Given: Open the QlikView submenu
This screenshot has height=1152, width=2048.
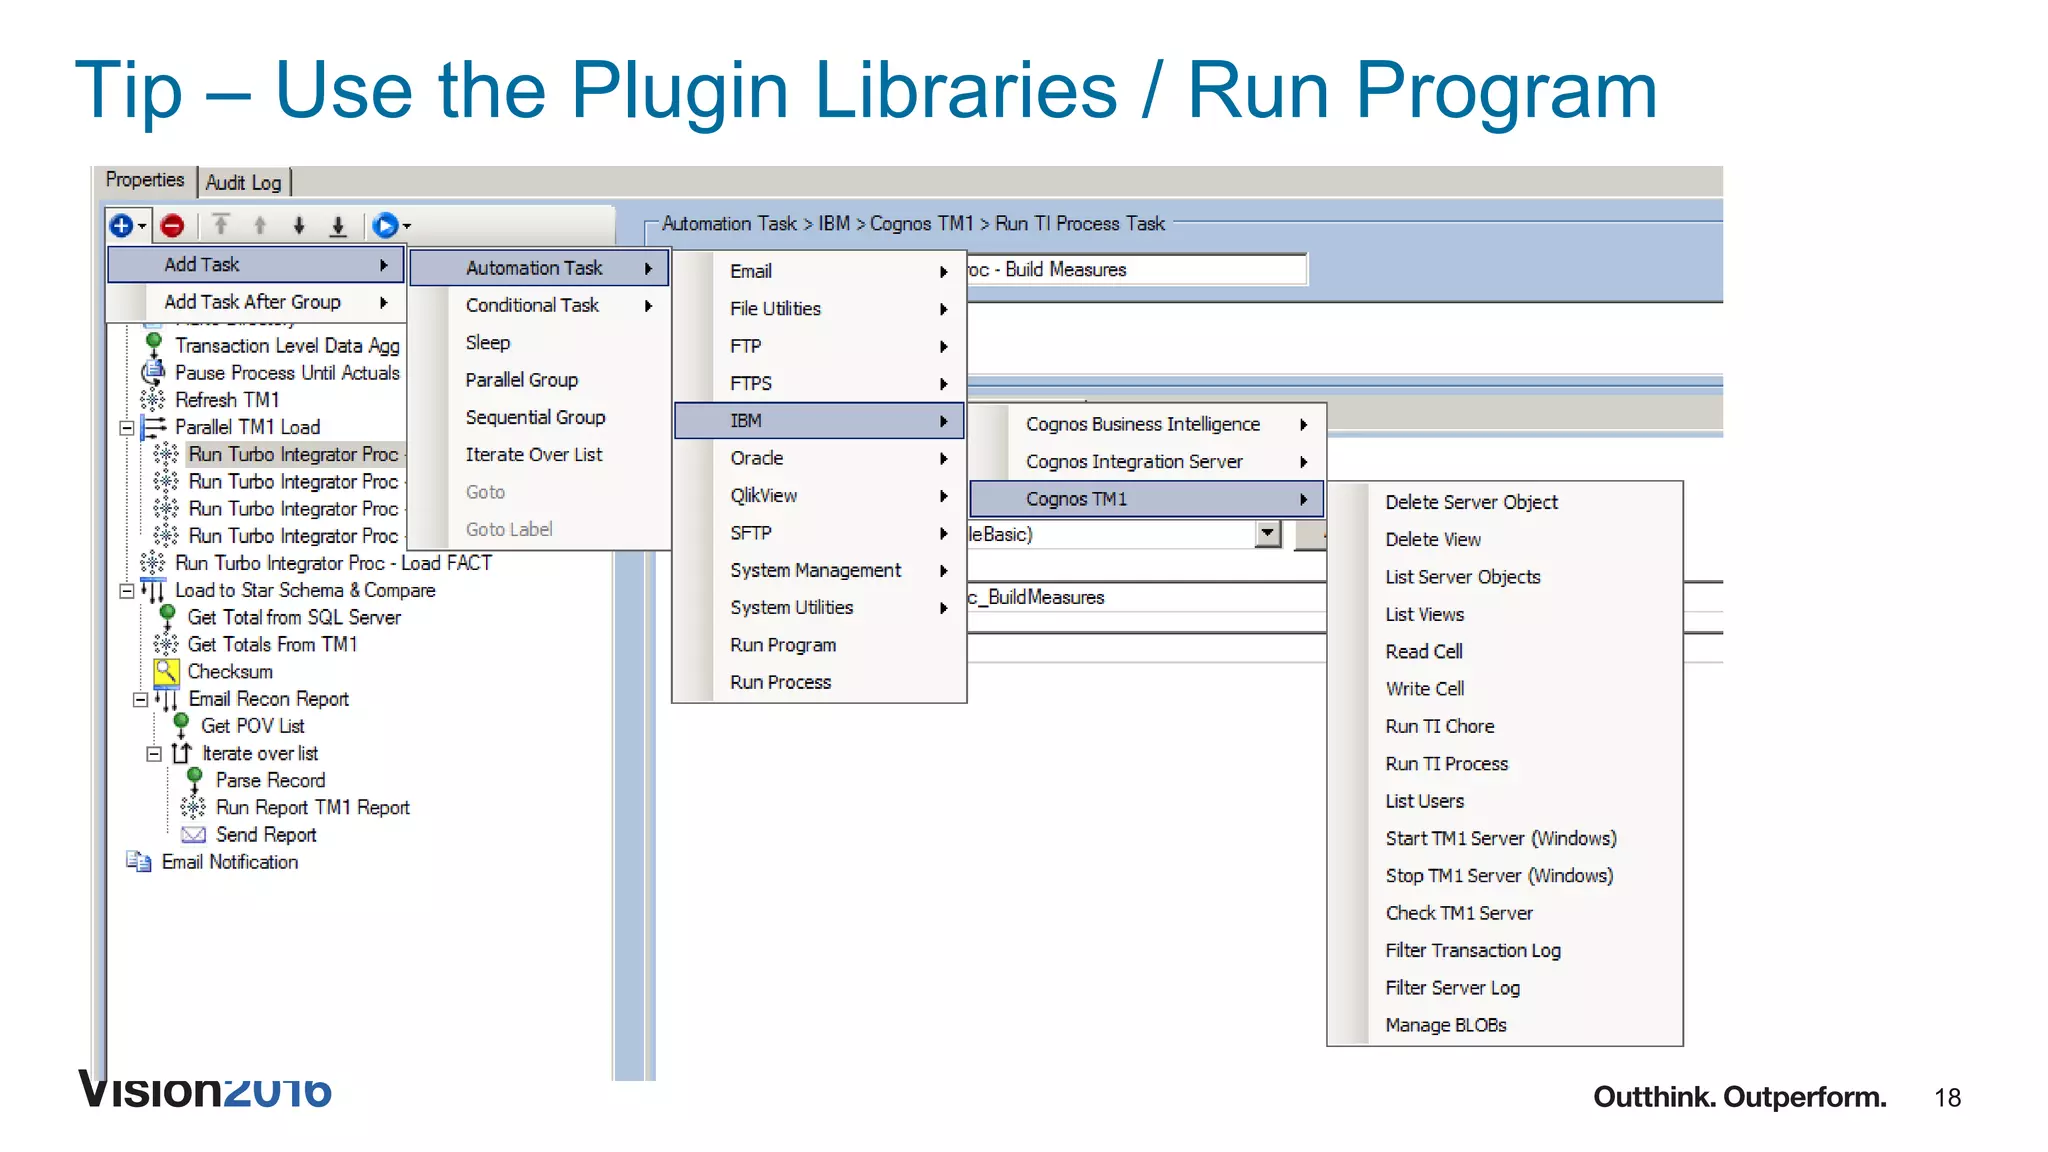Looking at the screenshot, I should coord(819,496).
